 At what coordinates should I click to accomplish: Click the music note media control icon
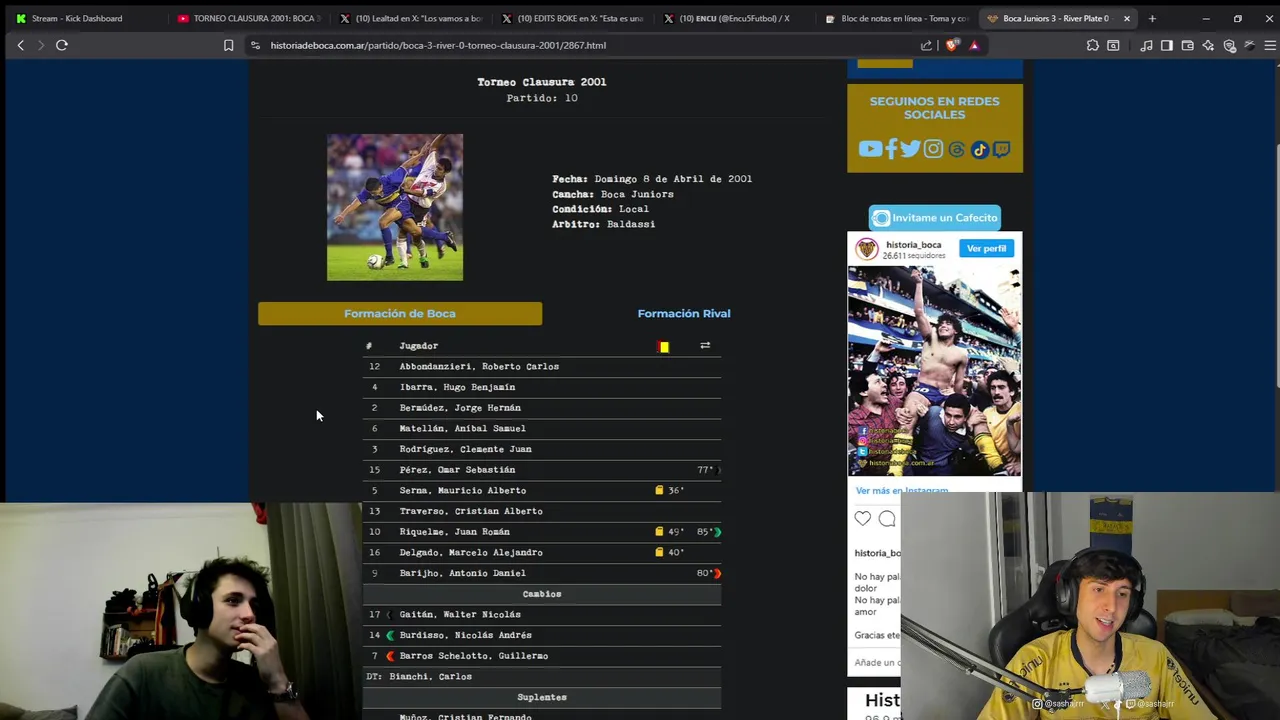pos(1146,45)
